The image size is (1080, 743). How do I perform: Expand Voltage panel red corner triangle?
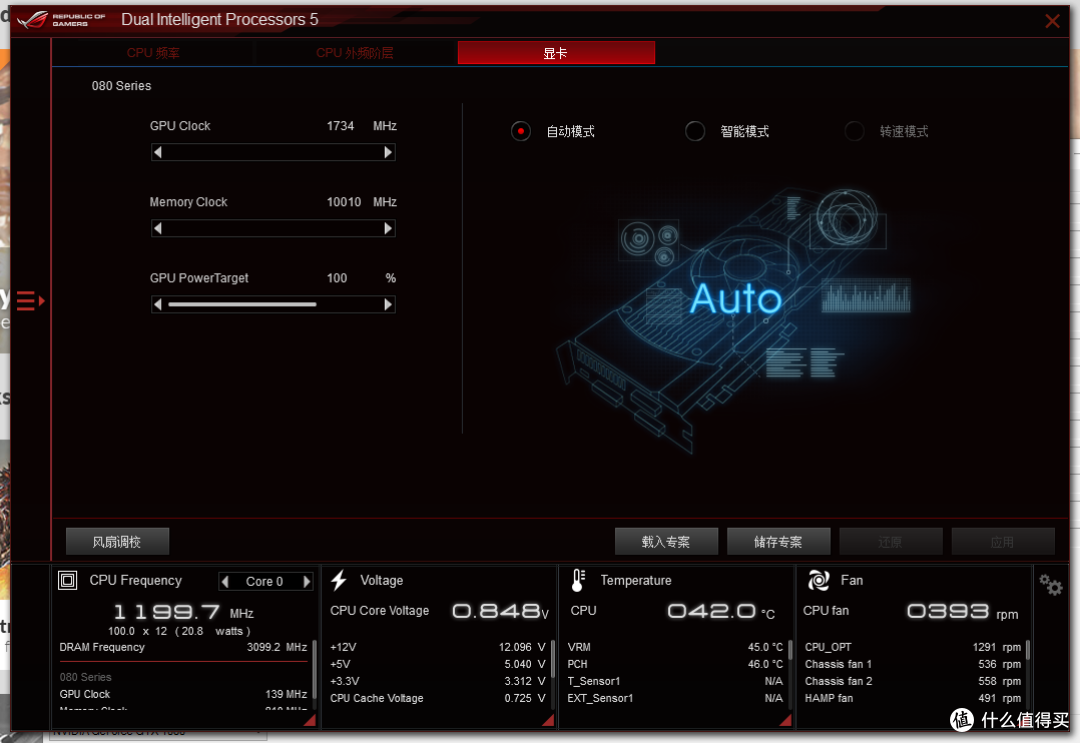point(548,720)
